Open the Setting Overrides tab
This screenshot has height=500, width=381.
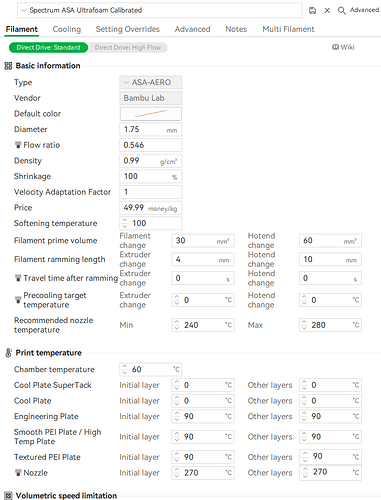point(128,29)
